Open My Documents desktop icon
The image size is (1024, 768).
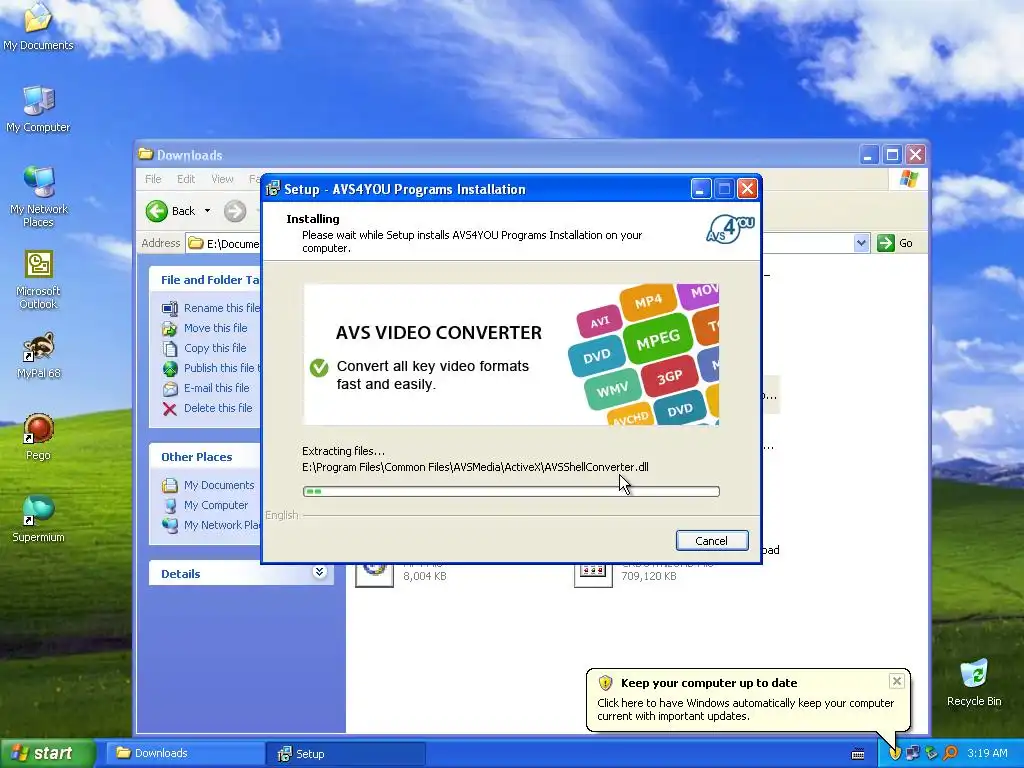[x=38, y=27]
